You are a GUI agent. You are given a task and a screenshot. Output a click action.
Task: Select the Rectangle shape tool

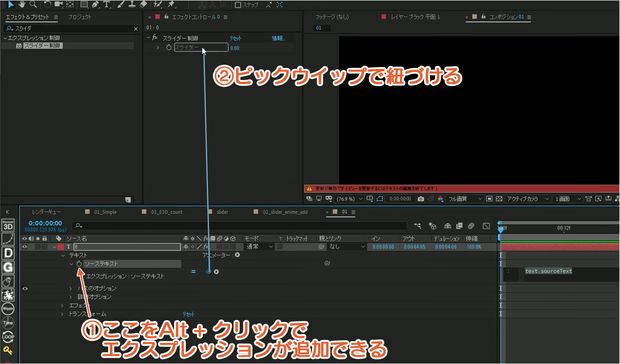(84, 4)
